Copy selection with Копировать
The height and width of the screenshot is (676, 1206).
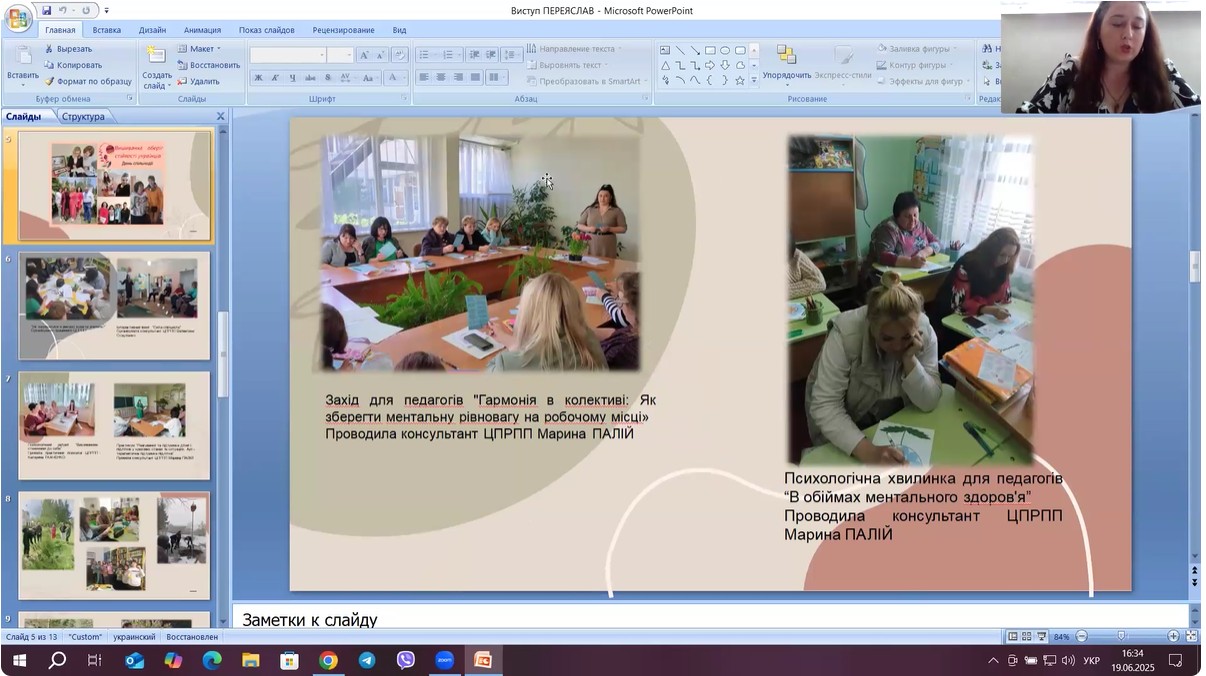(72, 65)
